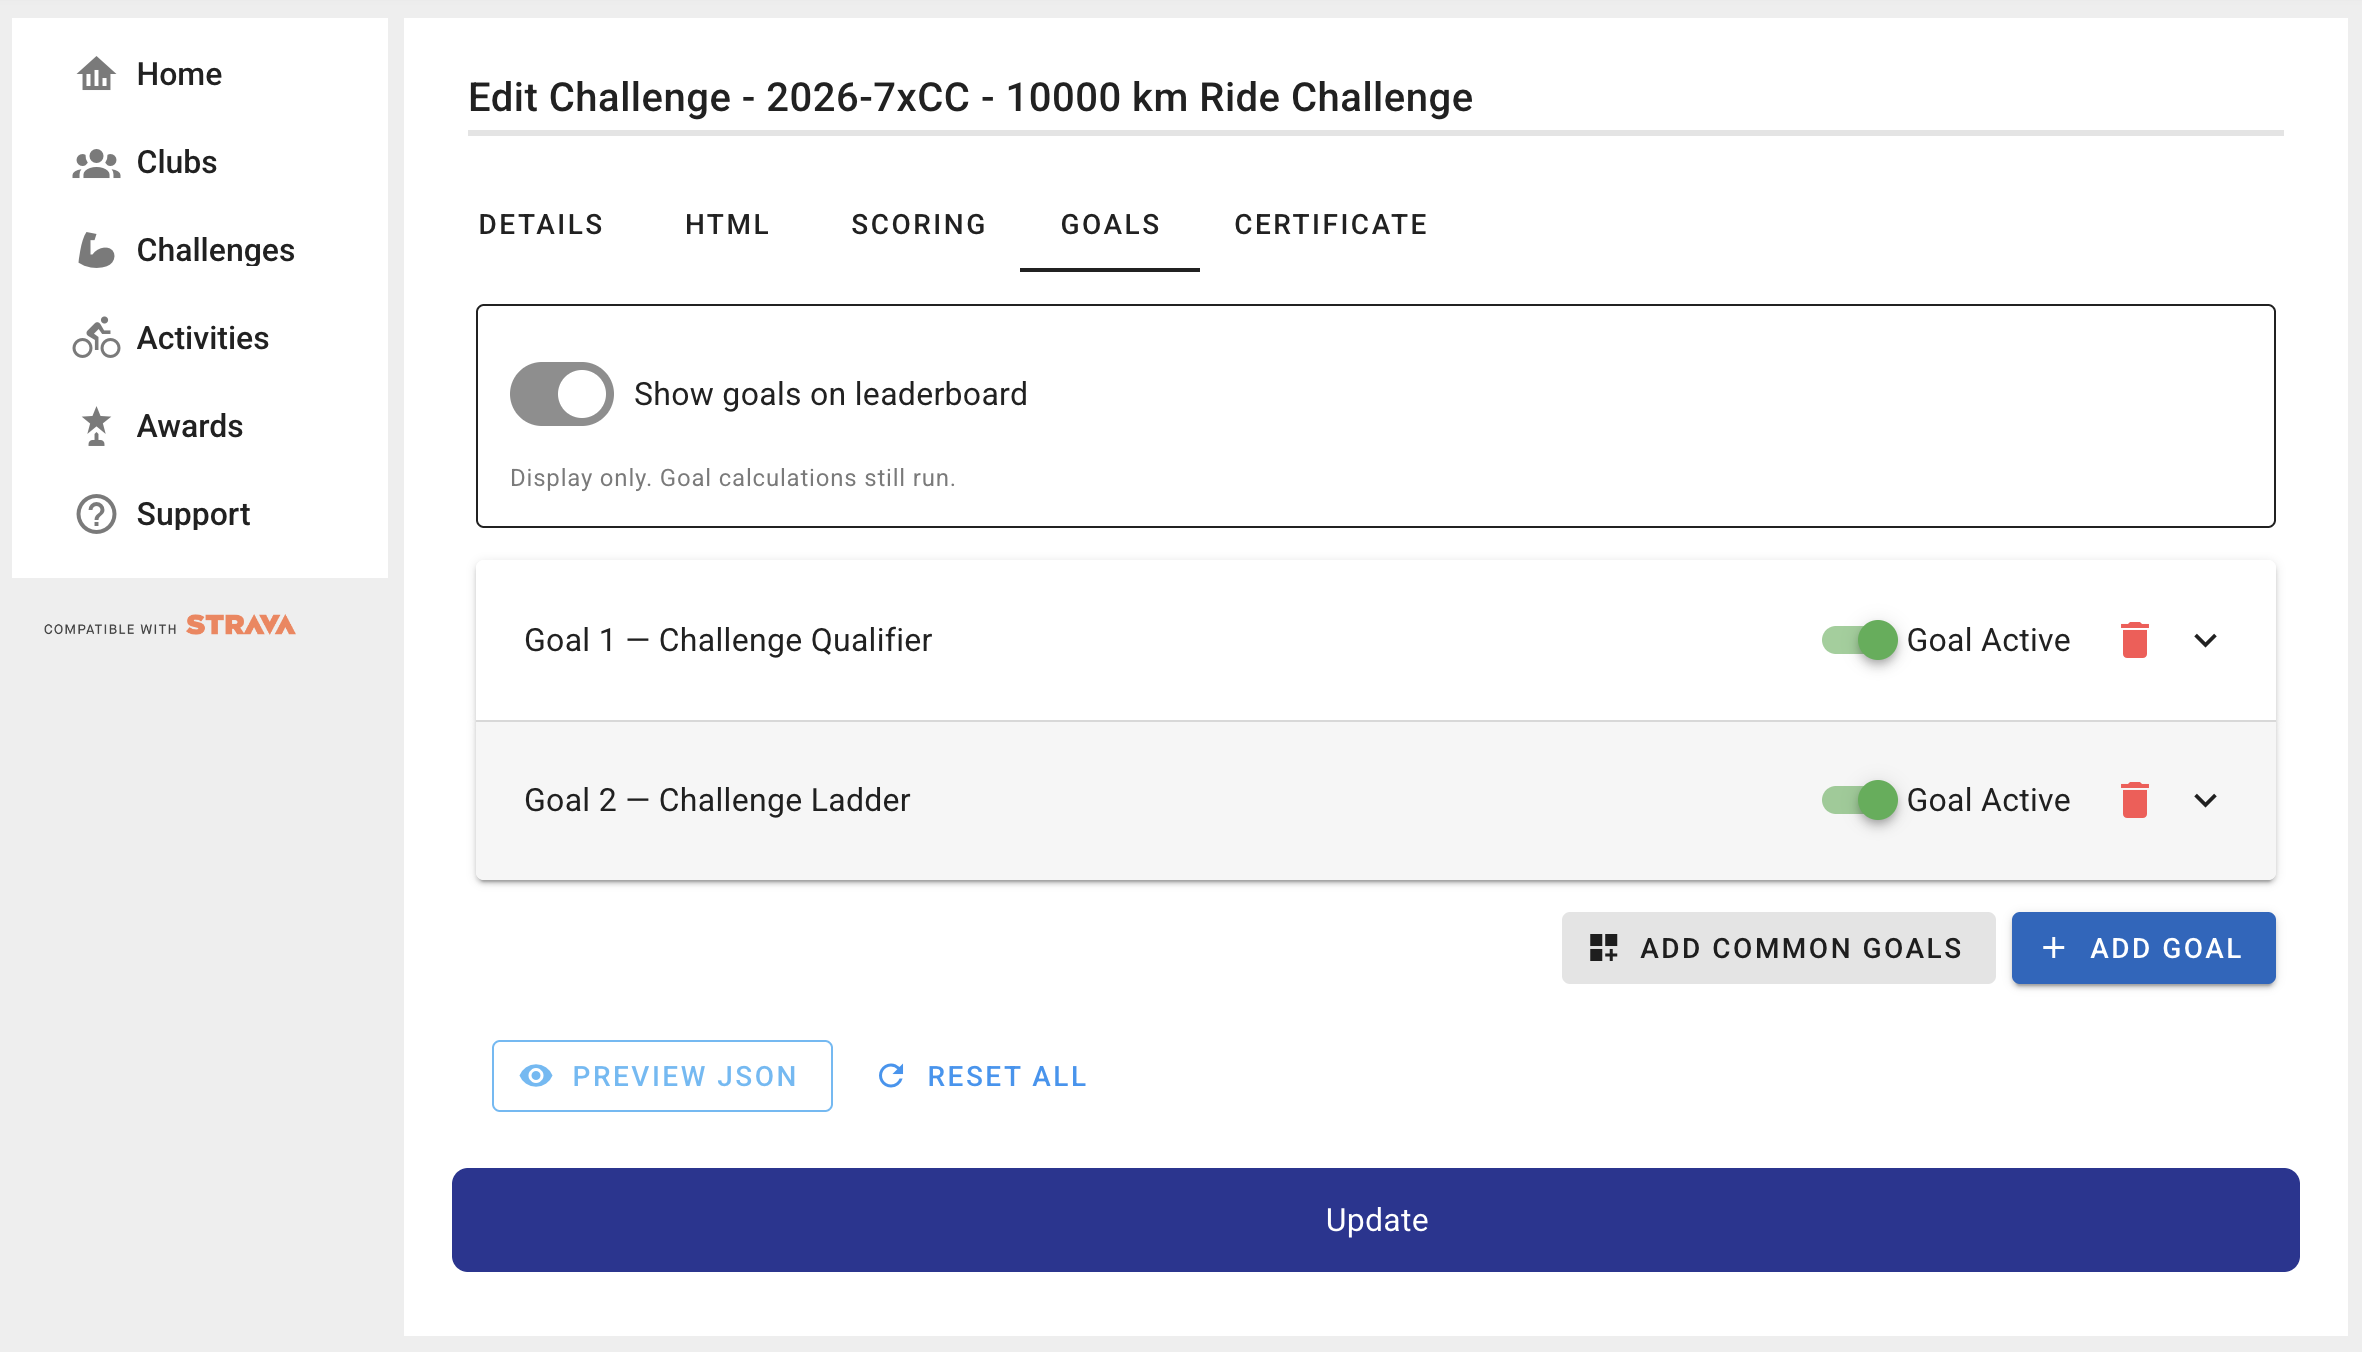Open Support via the question mark icon
2362x1352 pixels.
click(x=96, y=514)
